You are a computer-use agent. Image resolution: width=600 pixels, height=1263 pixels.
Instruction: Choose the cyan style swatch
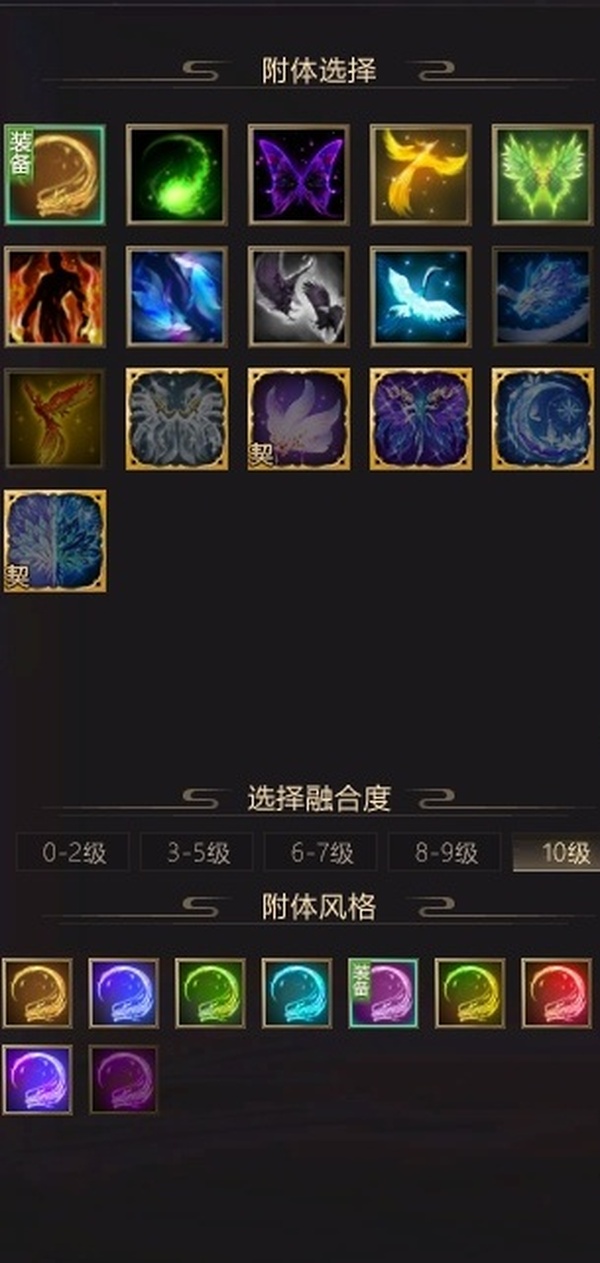[297, 993]
